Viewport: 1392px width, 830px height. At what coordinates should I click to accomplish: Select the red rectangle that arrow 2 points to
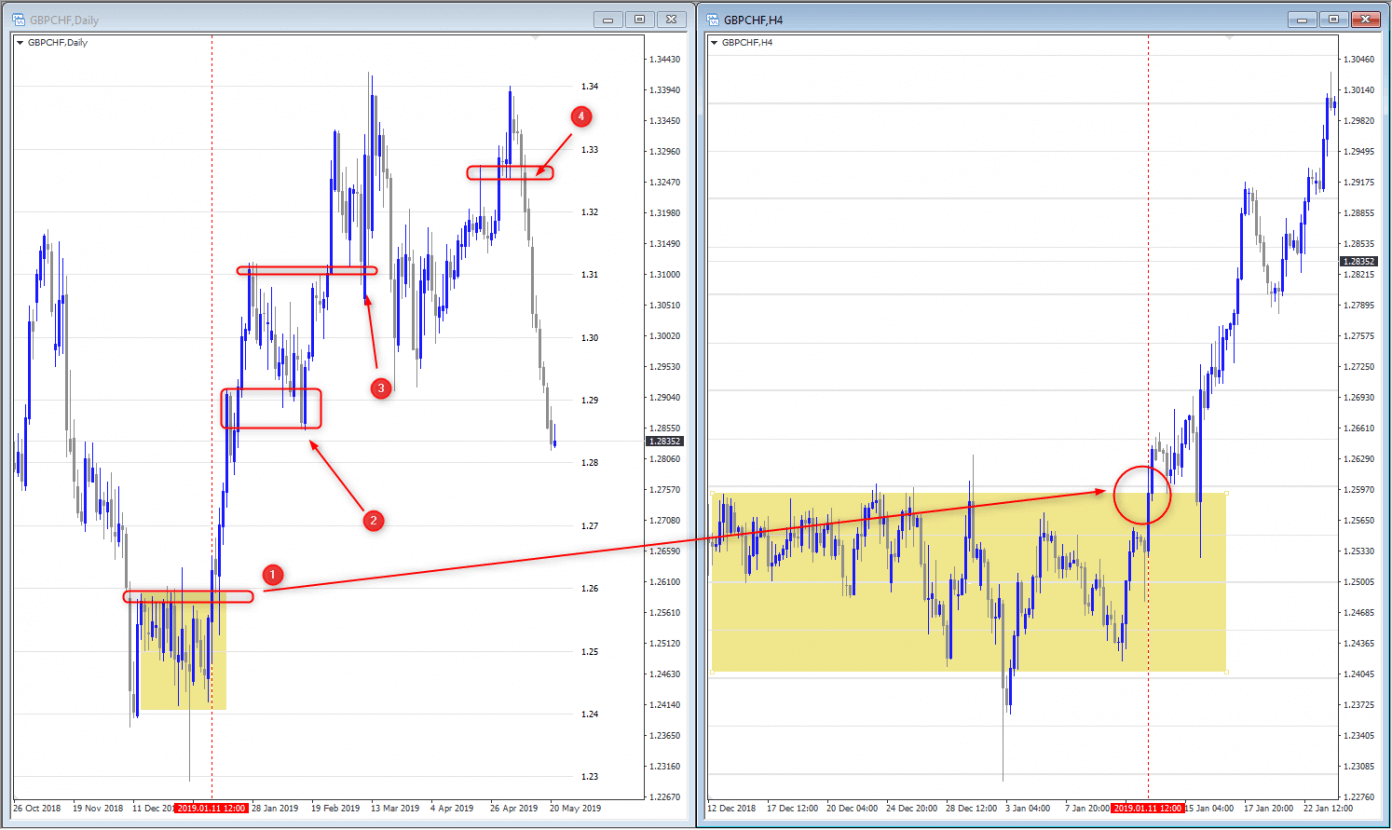(x=271, y=409)
